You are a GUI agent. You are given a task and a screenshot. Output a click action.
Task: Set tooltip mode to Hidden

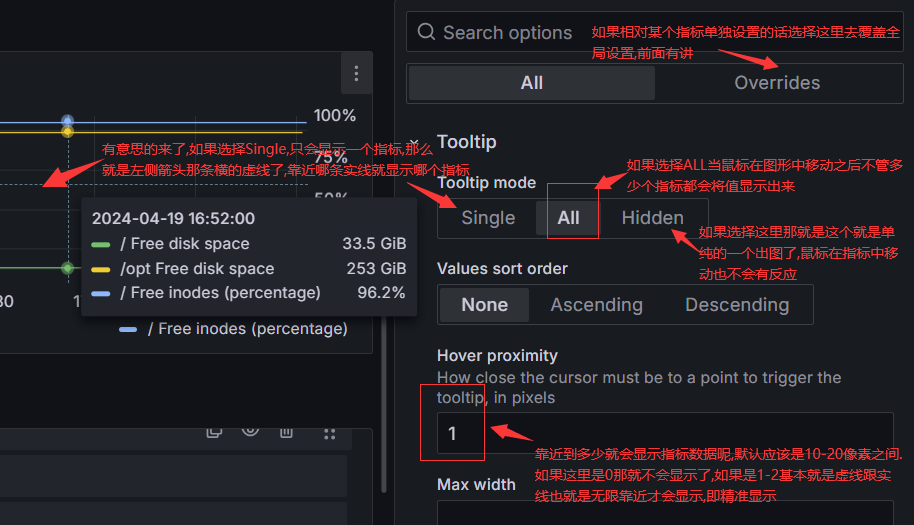[x=652, y=218]
